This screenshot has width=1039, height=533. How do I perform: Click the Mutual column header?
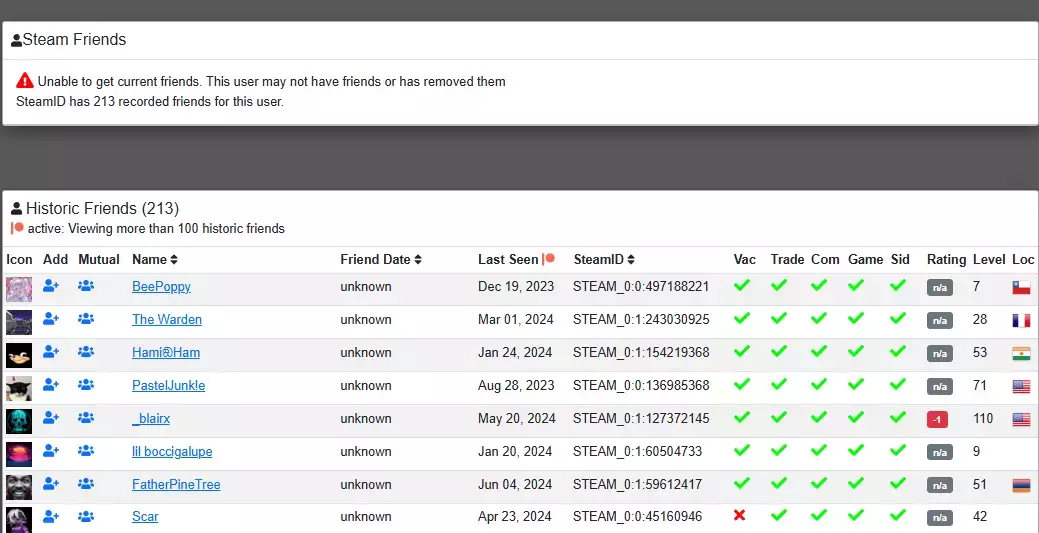click(99, 259)
